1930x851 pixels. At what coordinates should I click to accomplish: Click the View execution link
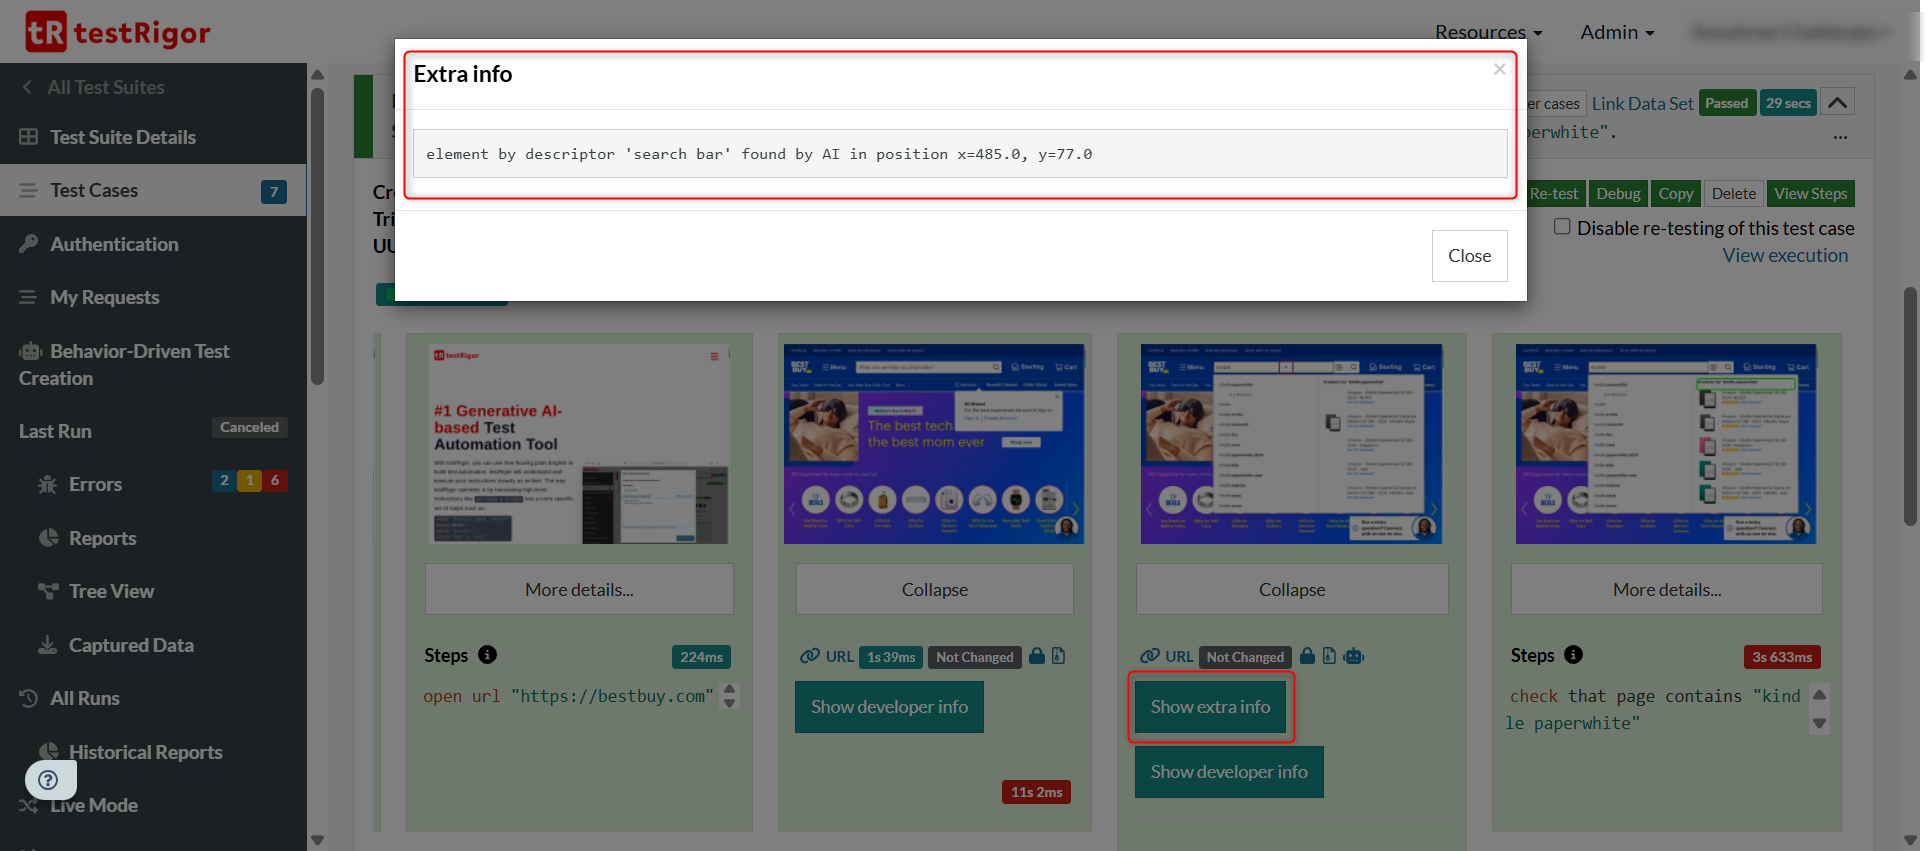point(1784,255)
